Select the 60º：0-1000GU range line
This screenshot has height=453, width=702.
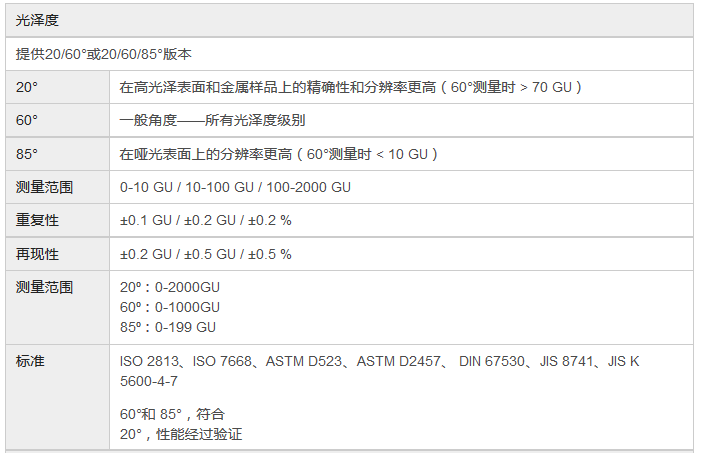(169, 307)
